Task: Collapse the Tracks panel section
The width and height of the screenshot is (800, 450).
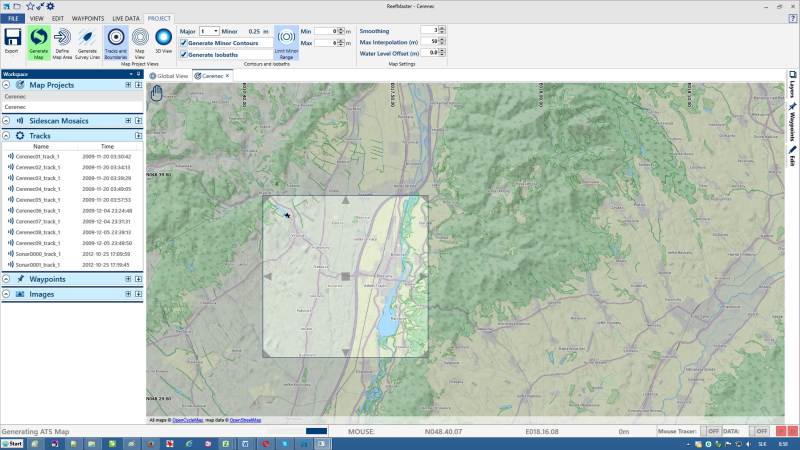Action: pos(7,135)
